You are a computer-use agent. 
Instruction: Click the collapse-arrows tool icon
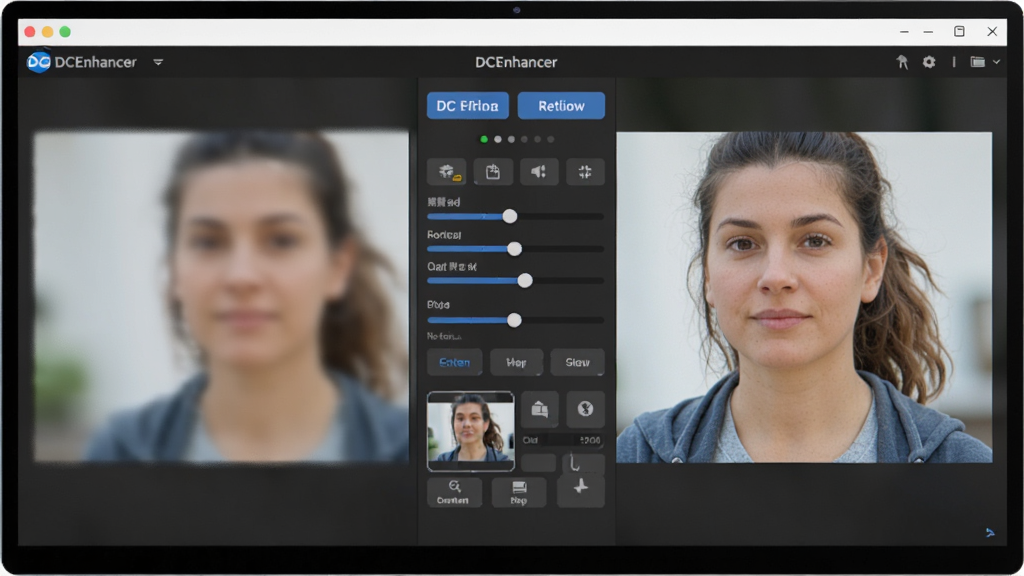point(585,172)
